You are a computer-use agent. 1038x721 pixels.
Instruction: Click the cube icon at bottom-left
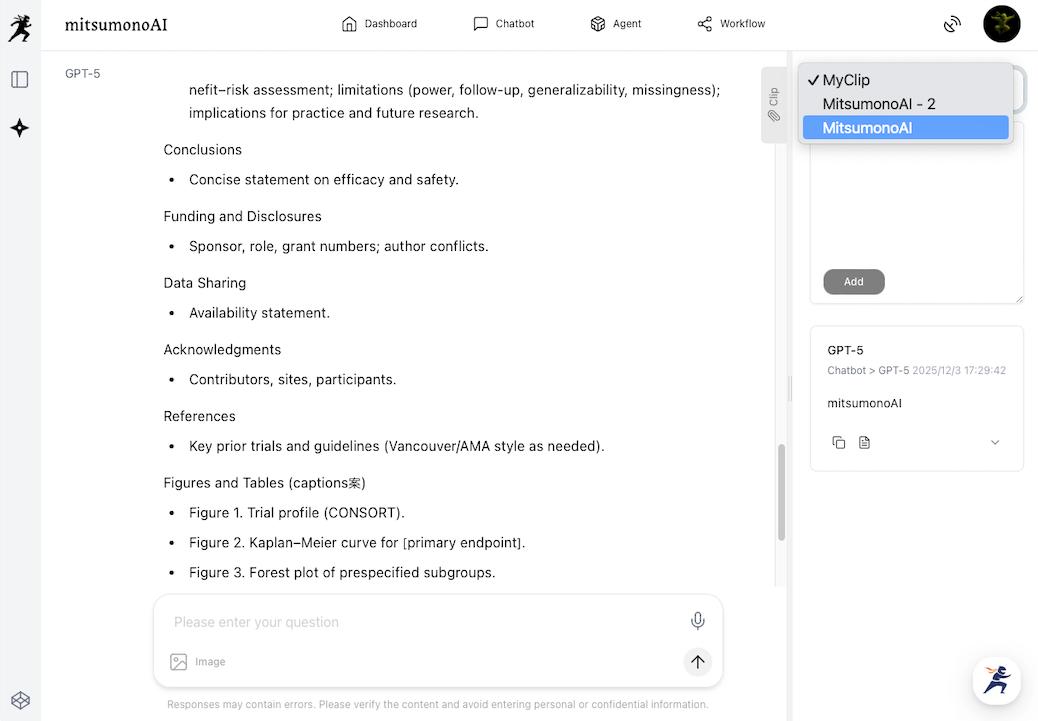tap(20, 700)
